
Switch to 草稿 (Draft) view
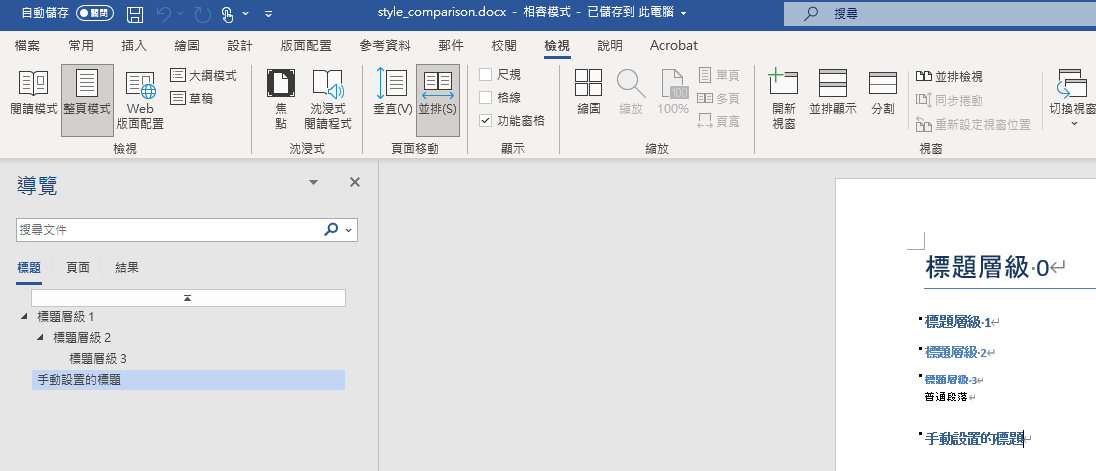pyautogui.click(x=192, y=98)
